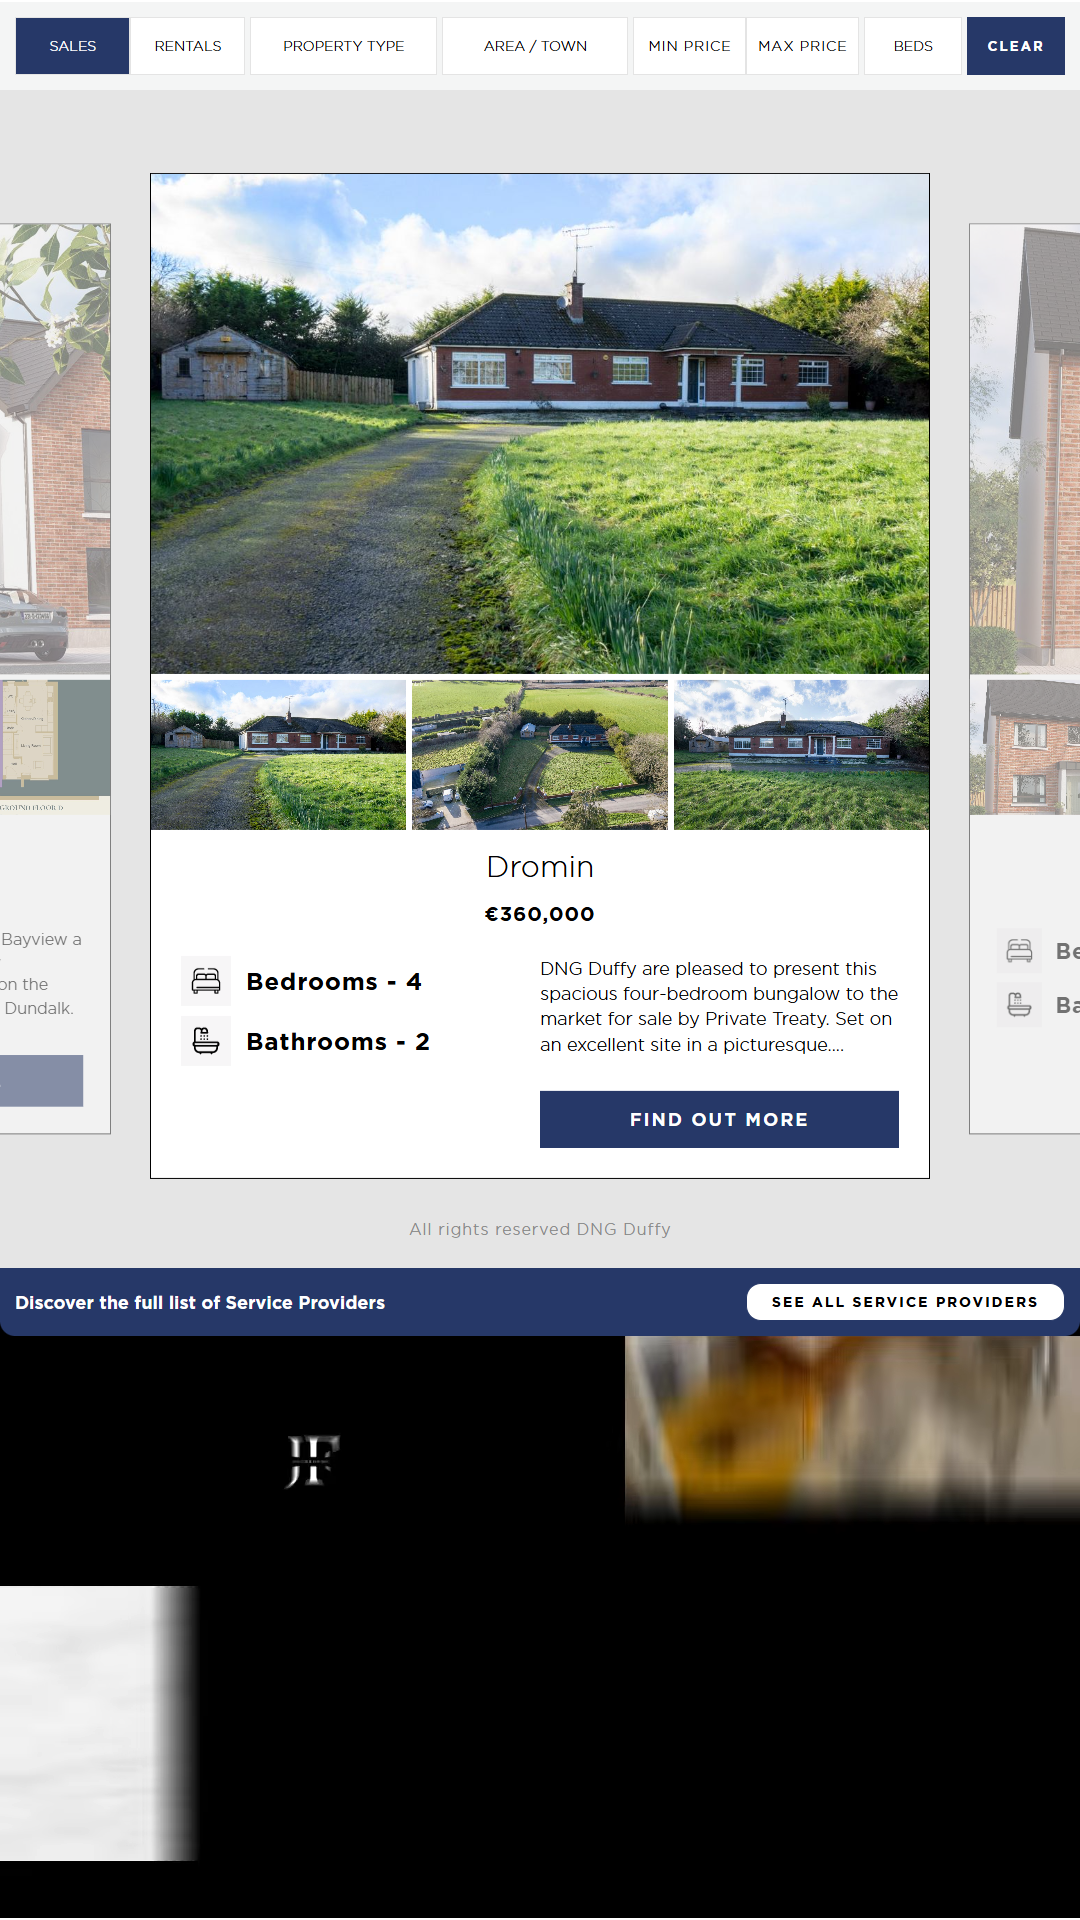Open the Beds filter dropdown

click(913, 46)
